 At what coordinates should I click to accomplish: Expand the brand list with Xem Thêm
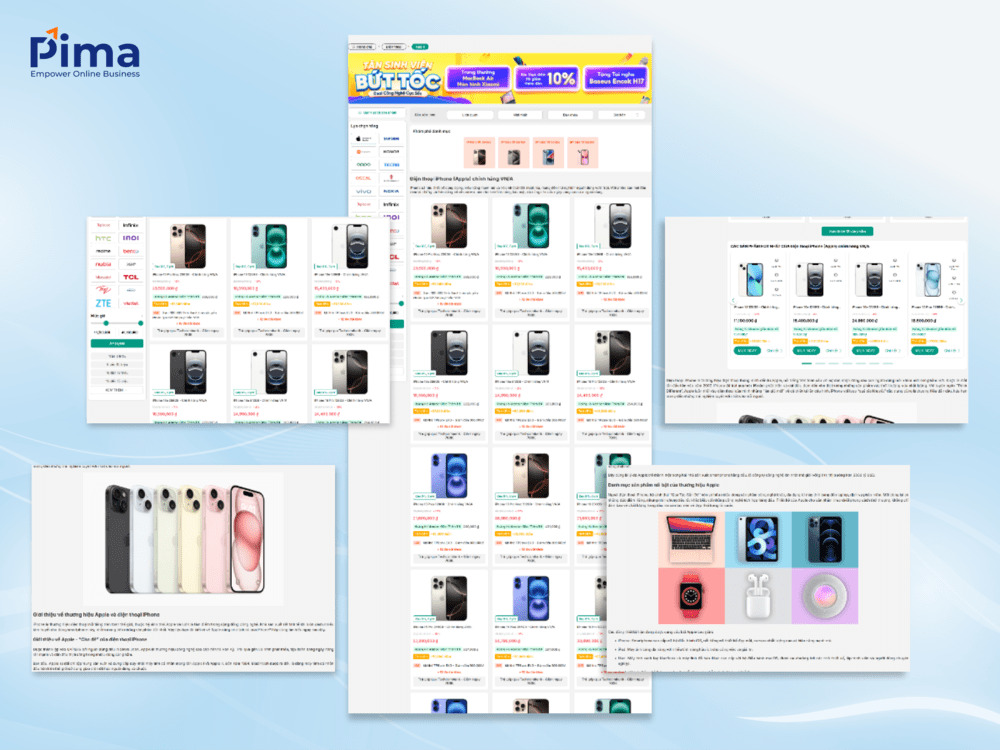pos(115,388)
